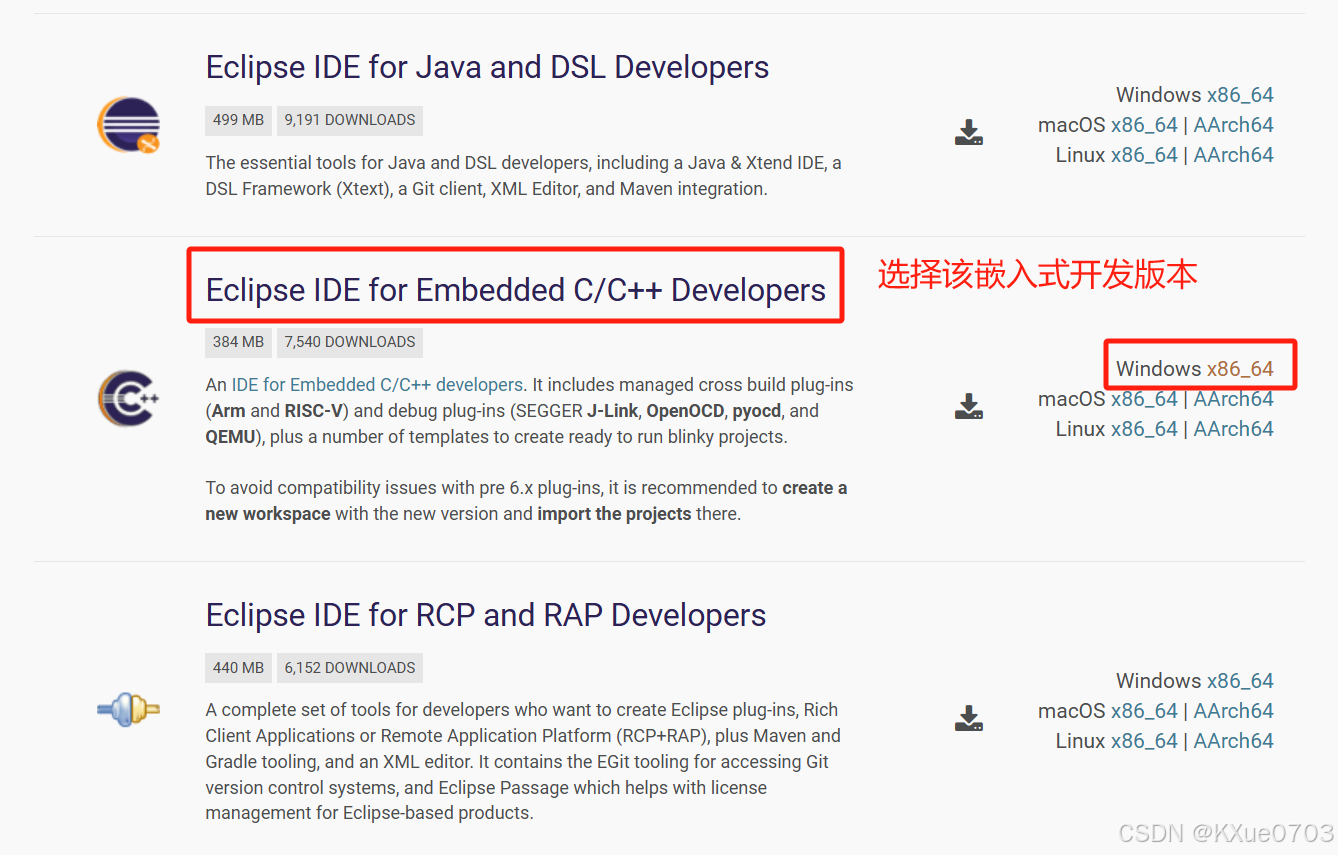This screenshot has height=855, width=1338.
Task: Download Embedded C/C++ macOS AArch64 build
Action: click(1234, 398)
